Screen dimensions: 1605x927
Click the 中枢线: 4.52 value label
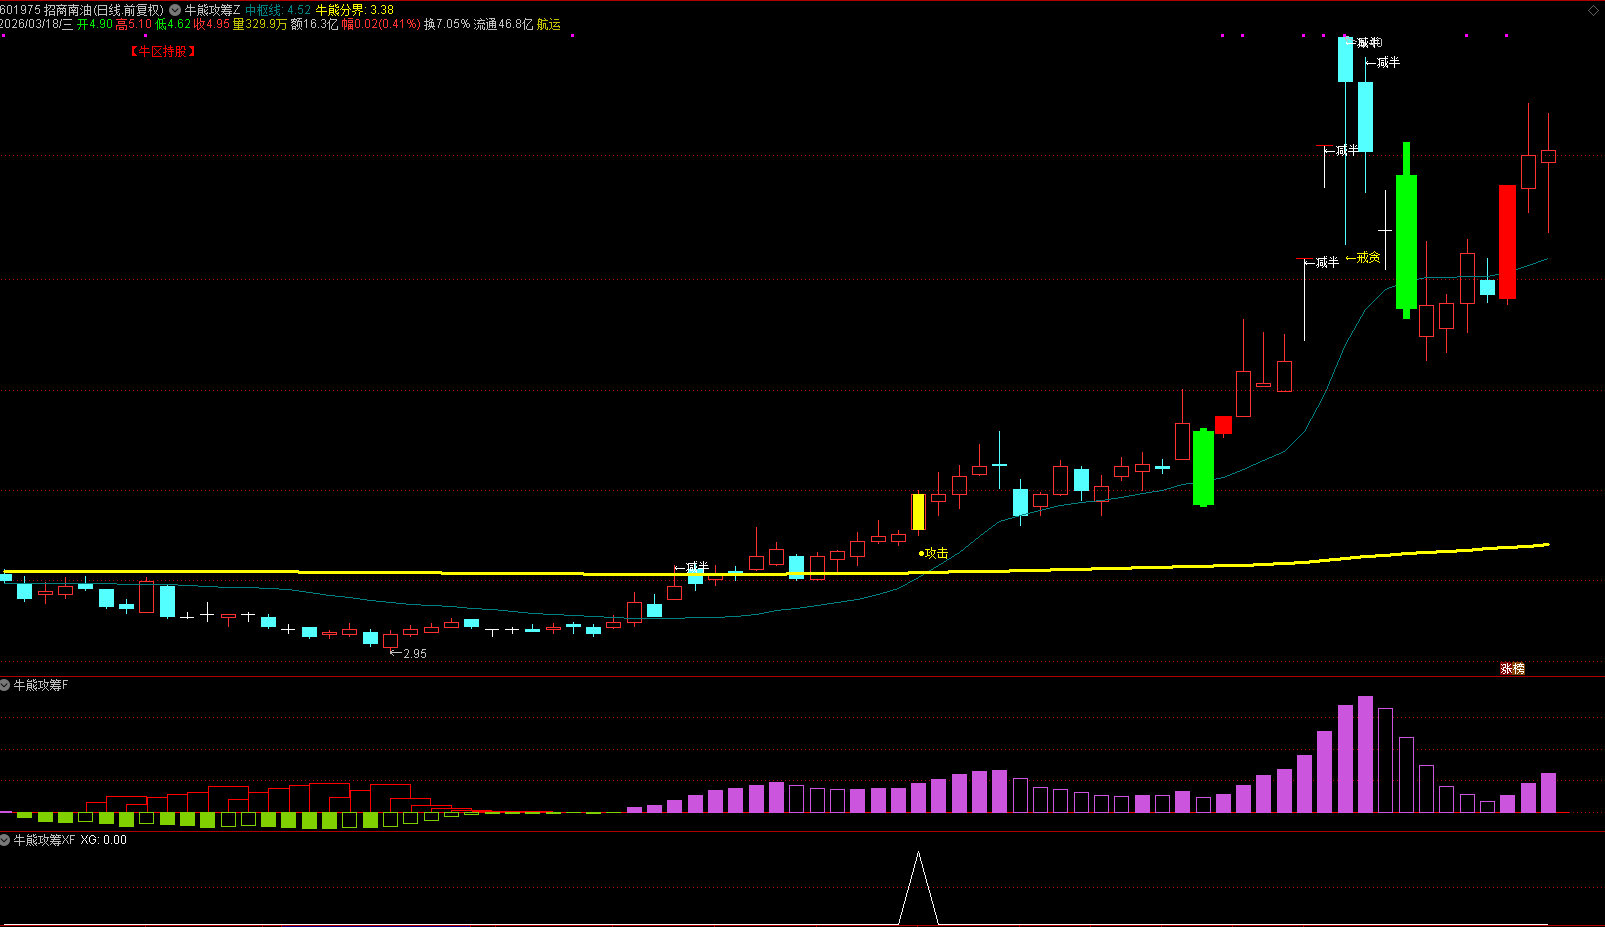click(278, 10)
